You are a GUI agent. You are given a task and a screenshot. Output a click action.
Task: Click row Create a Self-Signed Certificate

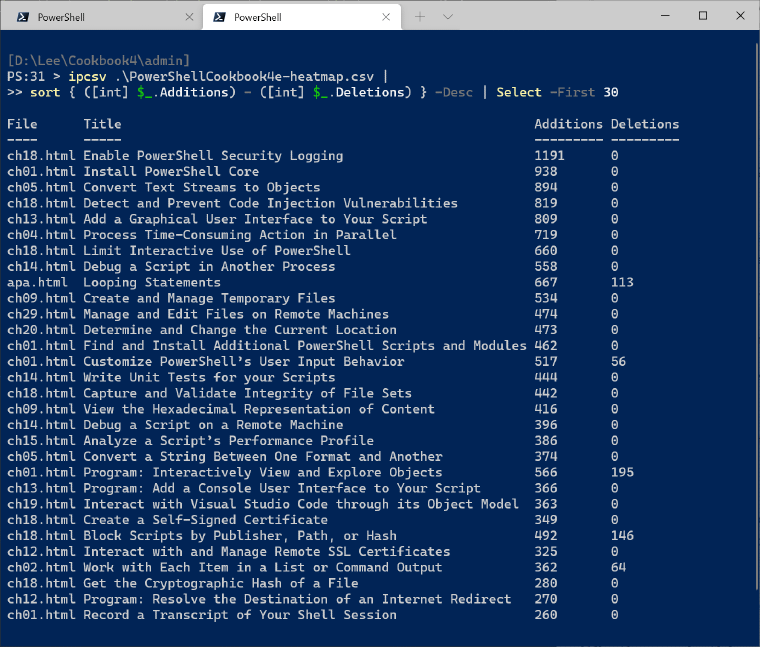pos(343,520)
